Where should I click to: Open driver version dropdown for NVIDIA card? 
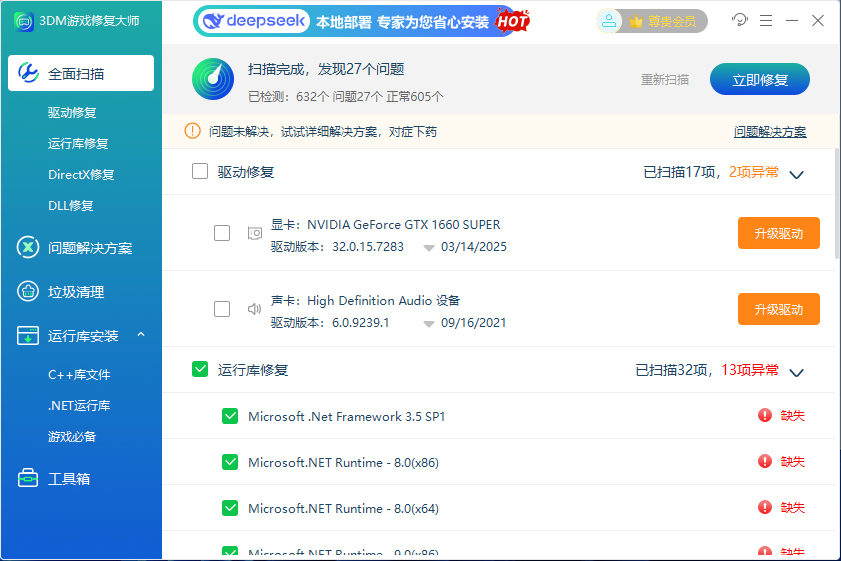tap(428, 247)
